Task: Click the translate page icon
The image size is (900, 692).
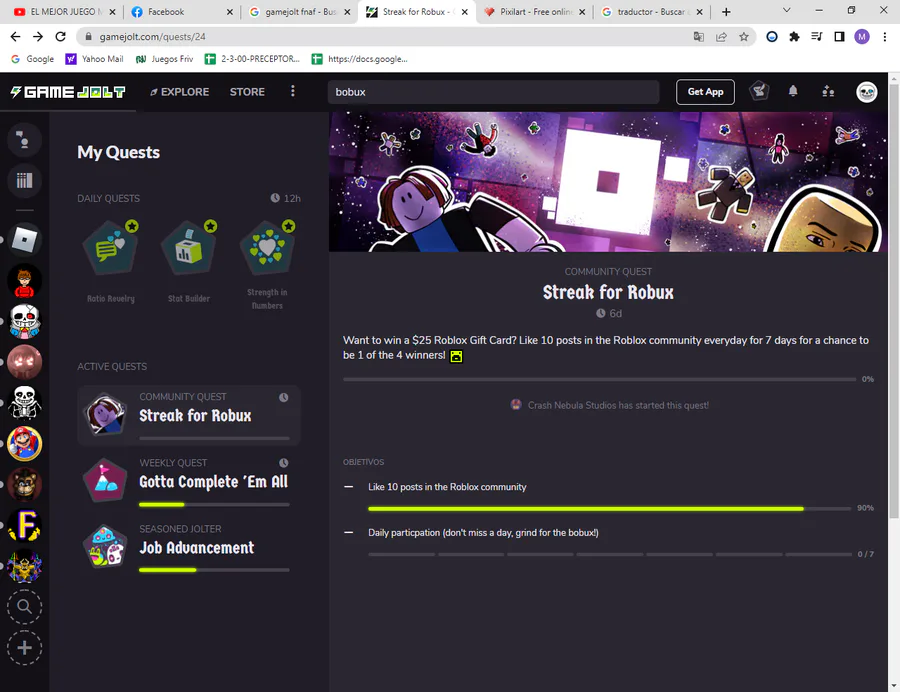Action: tap(699, 37)
